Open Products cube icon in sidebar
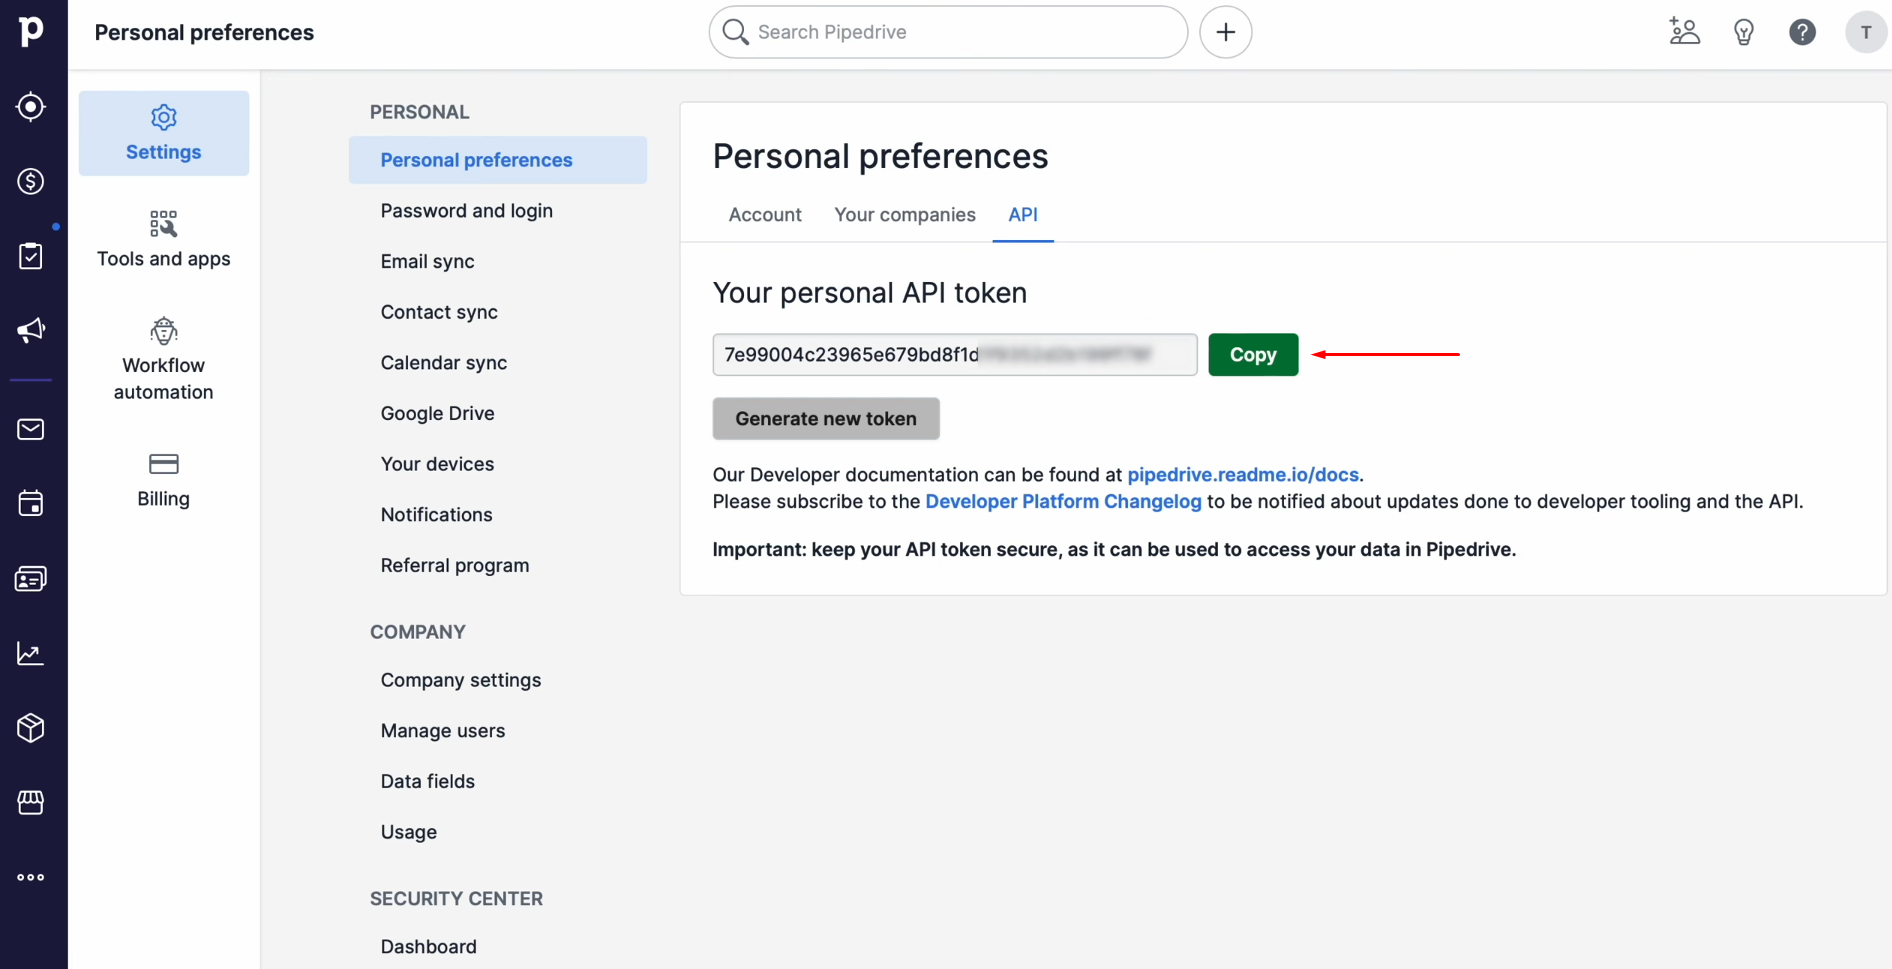The height and width of the screenshot is (969, 1892). (x=31, y=727)
